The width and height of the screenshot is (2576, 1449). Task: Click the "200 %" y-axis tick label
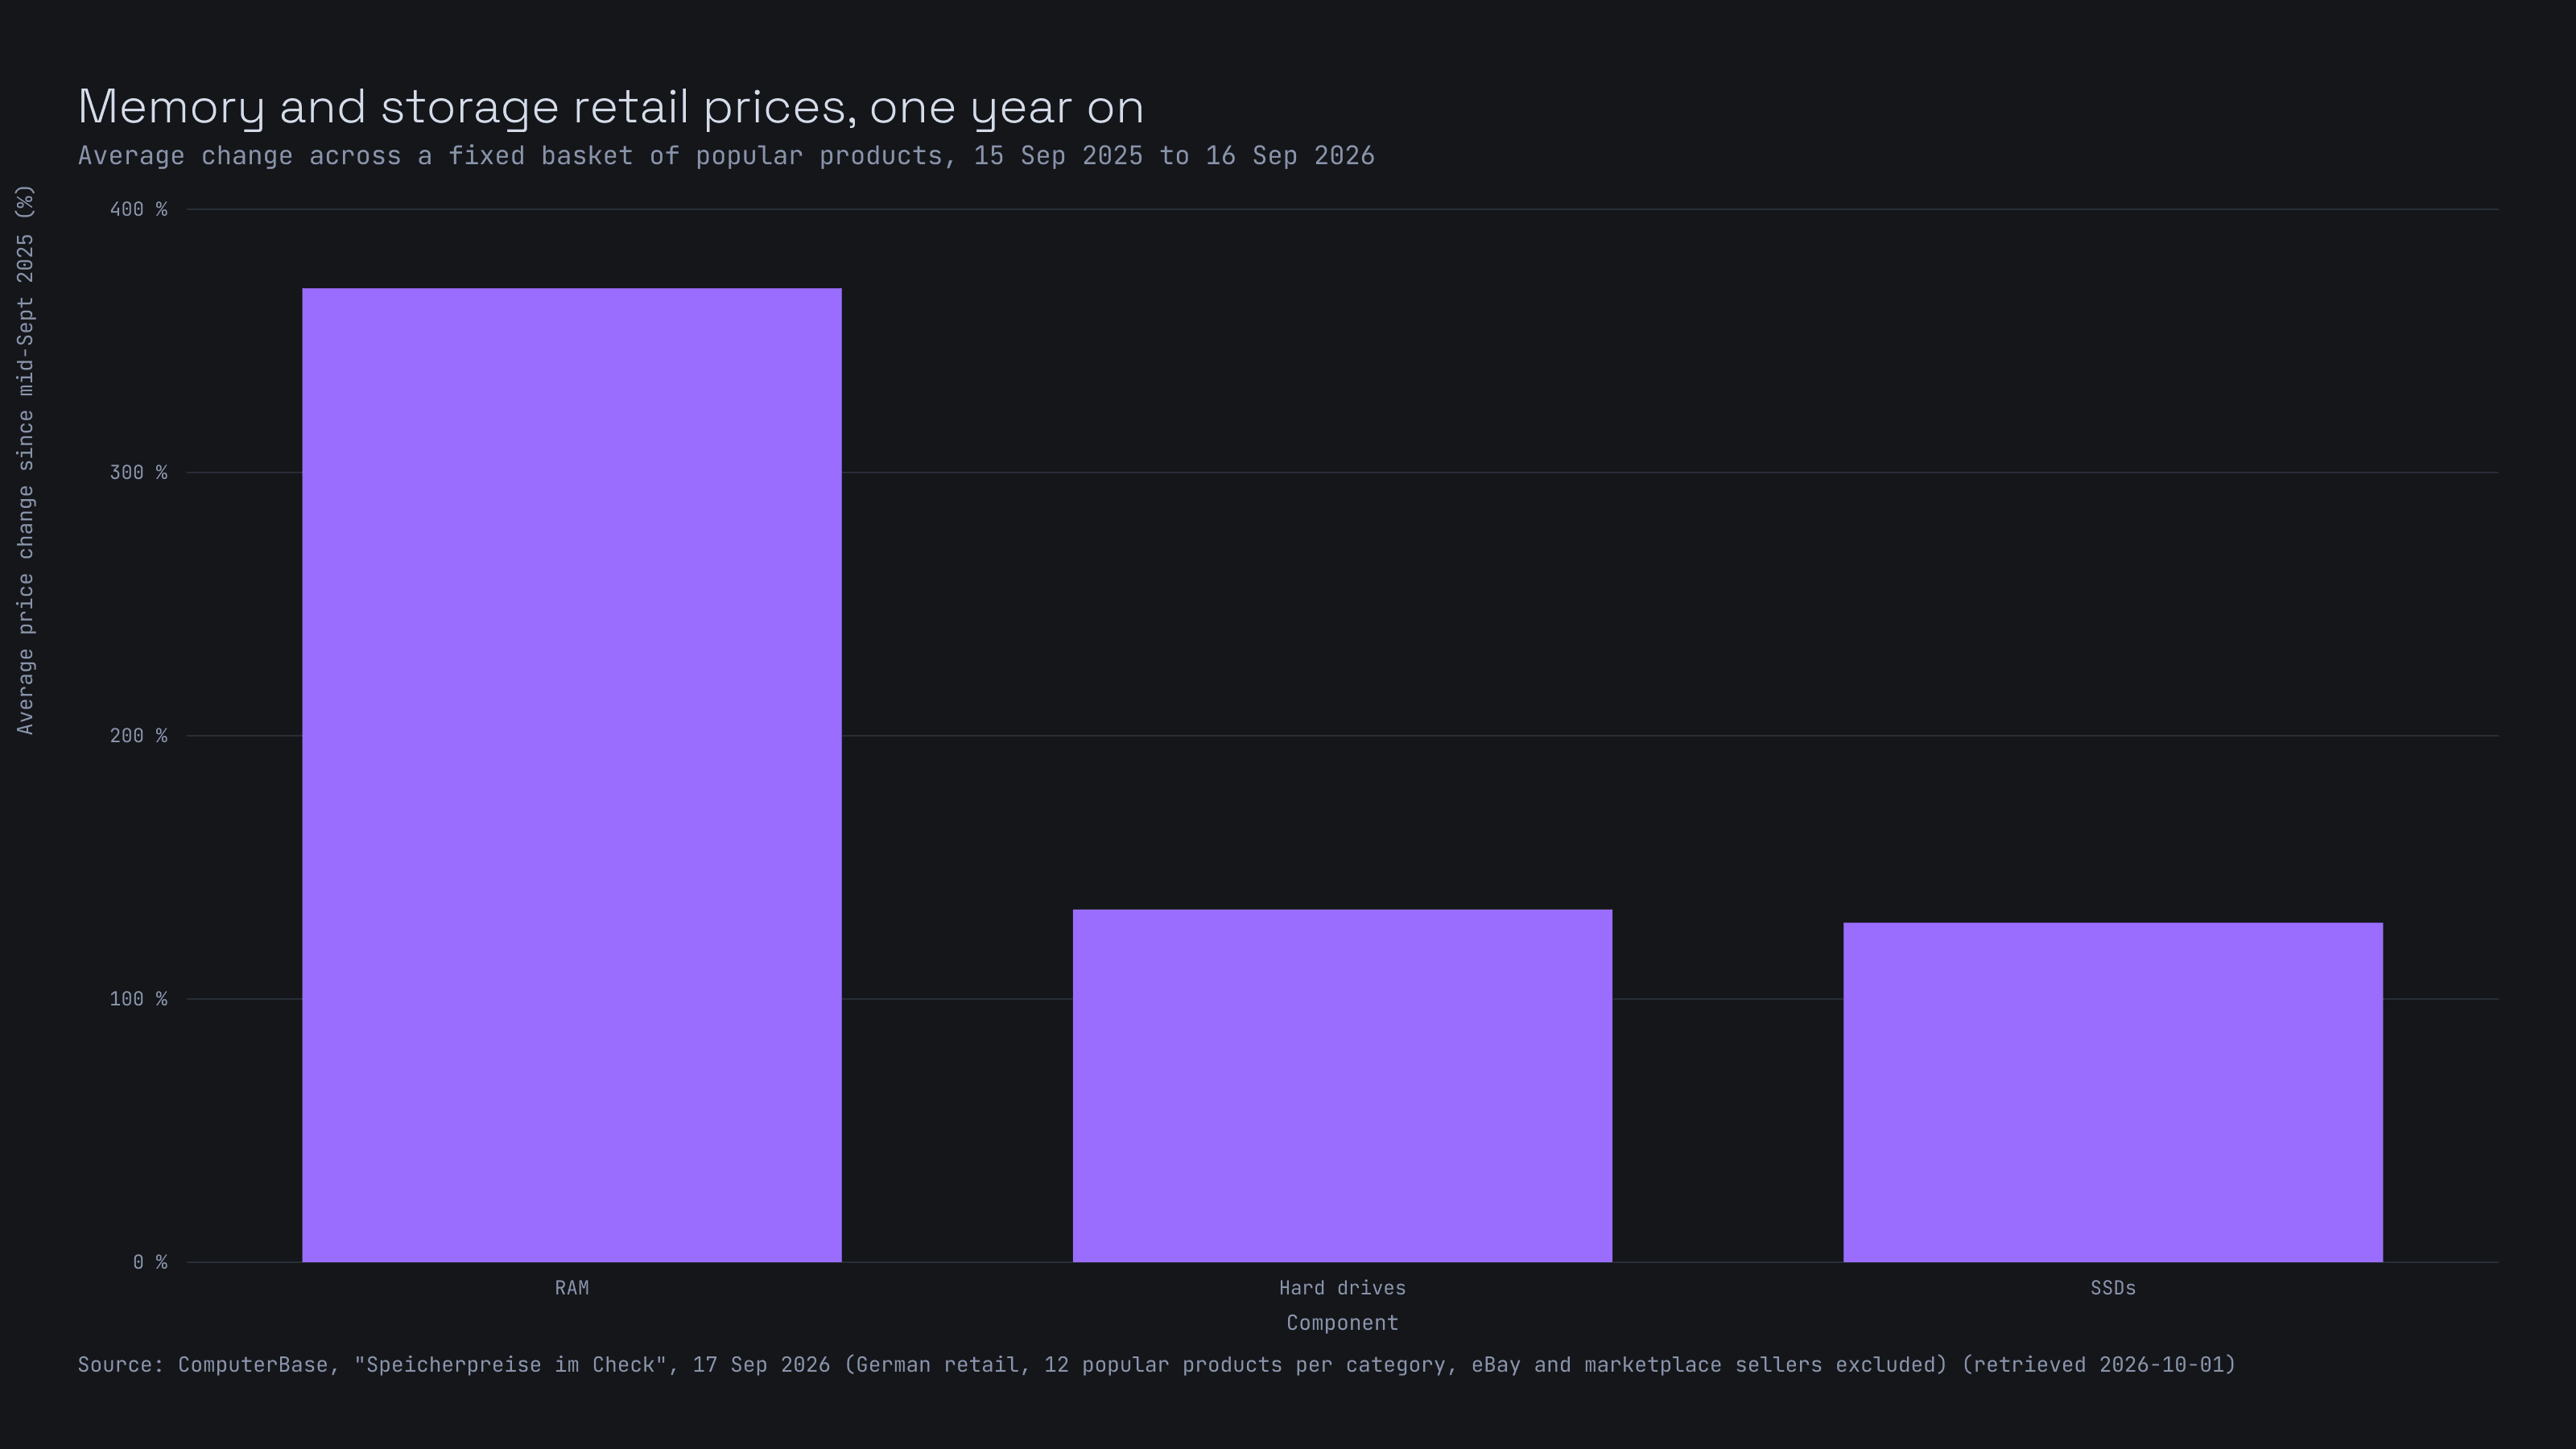coord(138,736)
